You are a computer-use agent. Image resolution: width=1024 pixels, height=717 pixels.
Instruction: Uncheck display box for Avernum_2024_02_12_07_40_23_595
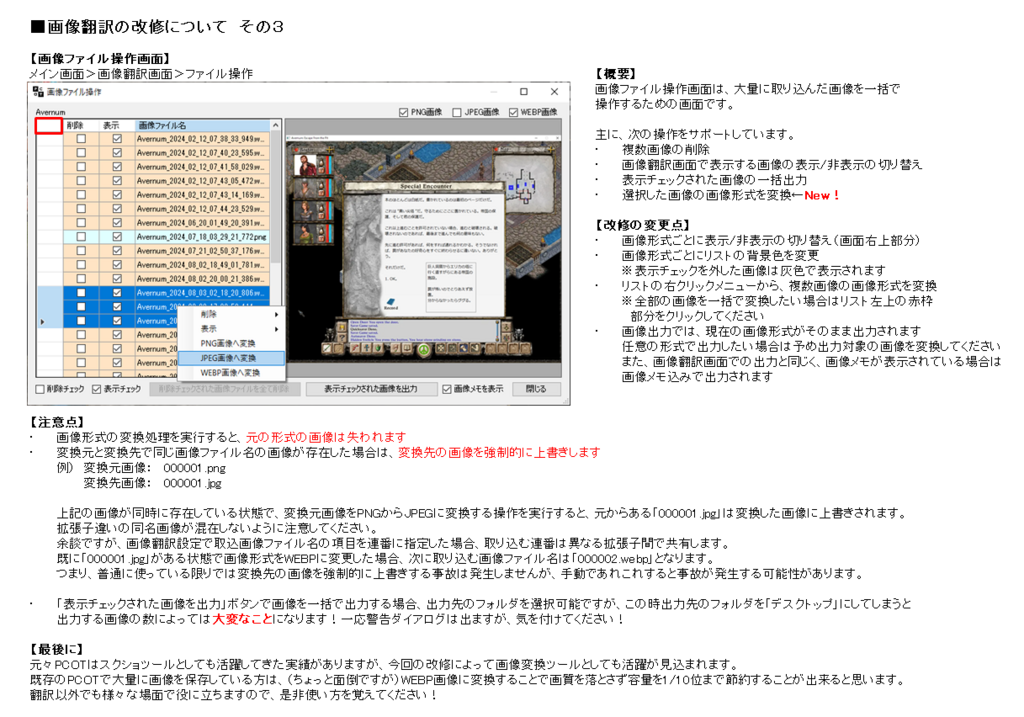point(117,153)
